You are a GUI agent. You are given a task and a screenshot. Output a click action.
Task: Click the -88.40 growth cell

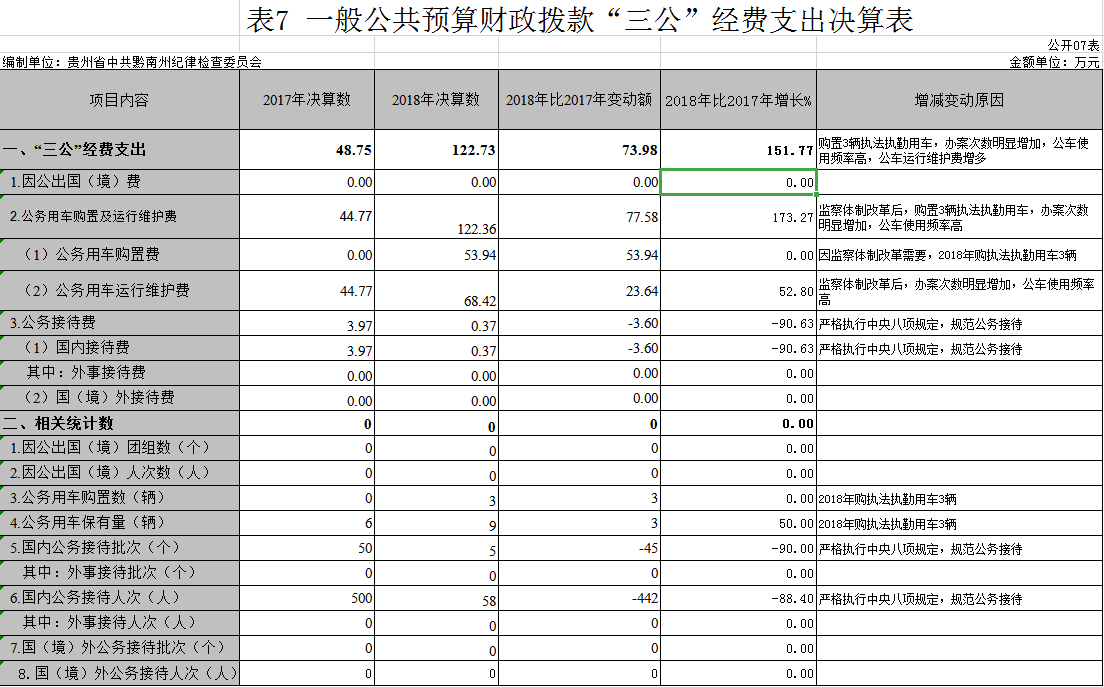(739, 598)
